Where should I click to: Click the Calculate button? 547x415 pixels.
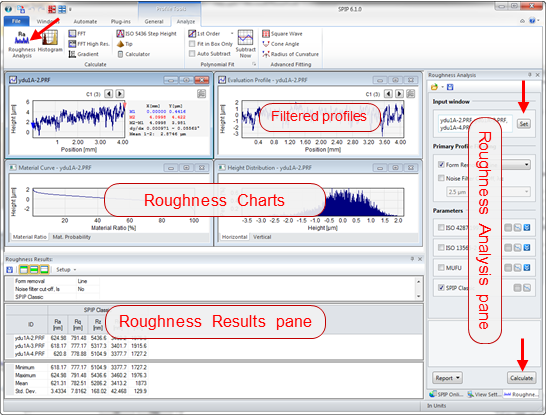(521, 378)
